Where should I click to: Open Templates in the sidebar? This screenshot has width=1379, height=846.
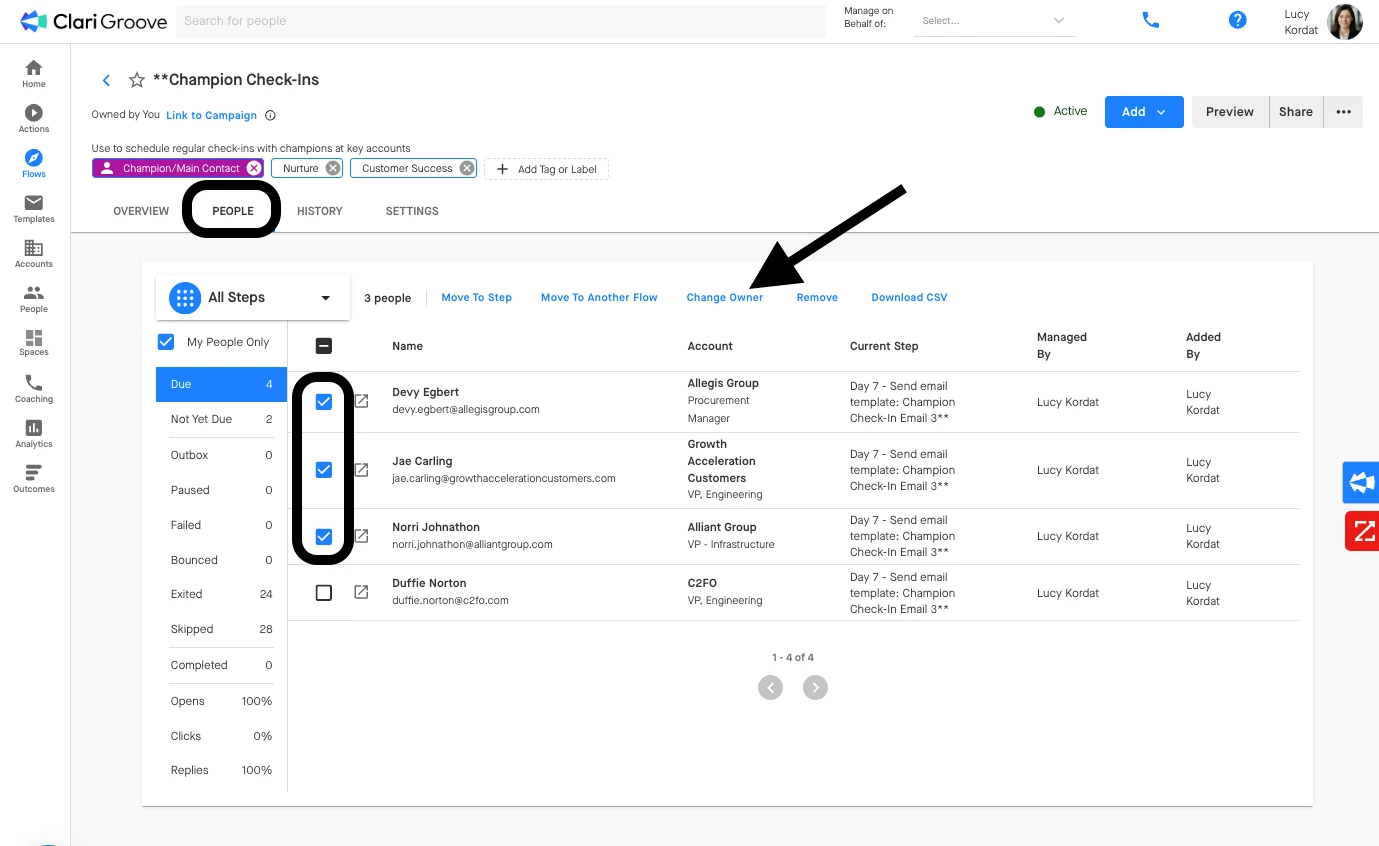(34, 209)
